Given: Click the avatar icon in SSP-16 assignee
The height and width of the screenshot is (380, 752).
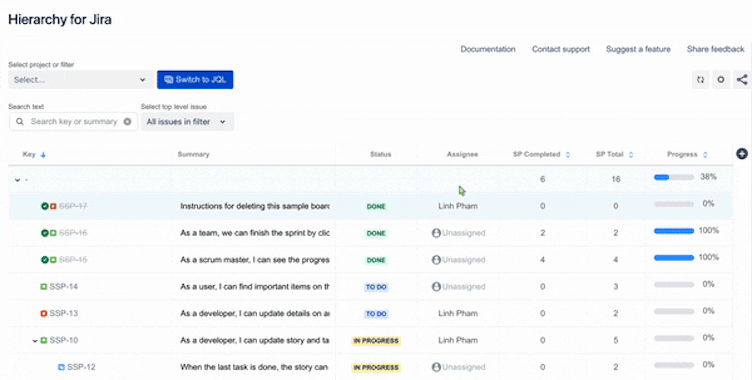Looking at the screenshot, I should (x=436, y=233).
